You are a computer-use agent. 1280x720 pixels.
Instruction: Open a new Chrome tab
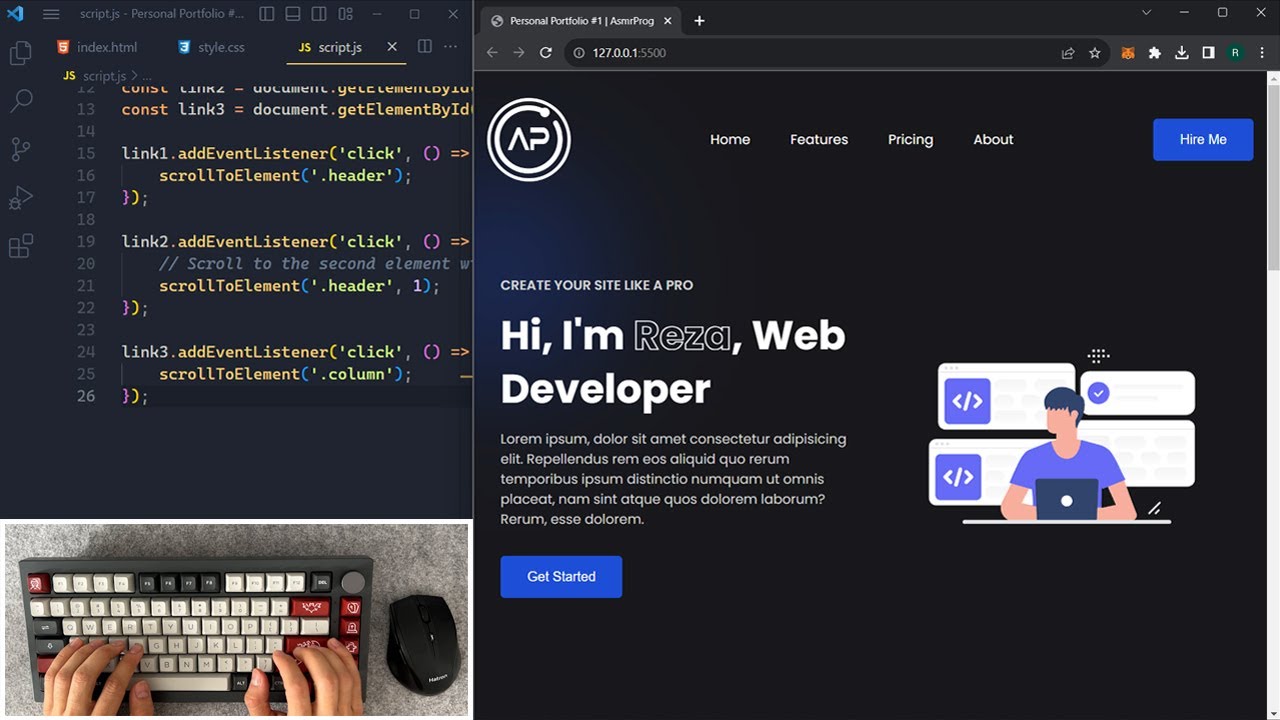pos(699,21)
